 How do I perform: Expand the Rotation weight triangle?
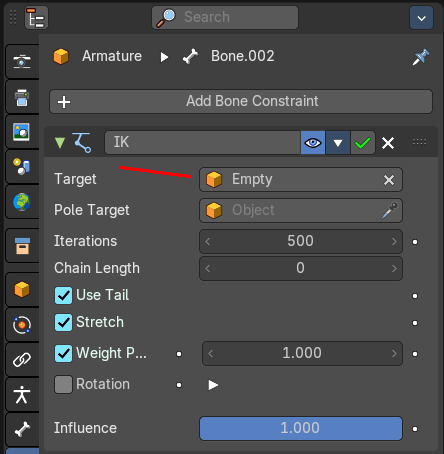click(x=213, y=385)
